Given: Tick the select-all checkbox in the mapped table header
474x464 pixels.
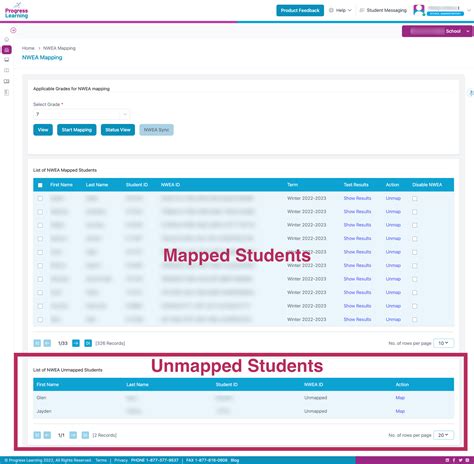Looking at the screenshot, I should tap(40, 185).
